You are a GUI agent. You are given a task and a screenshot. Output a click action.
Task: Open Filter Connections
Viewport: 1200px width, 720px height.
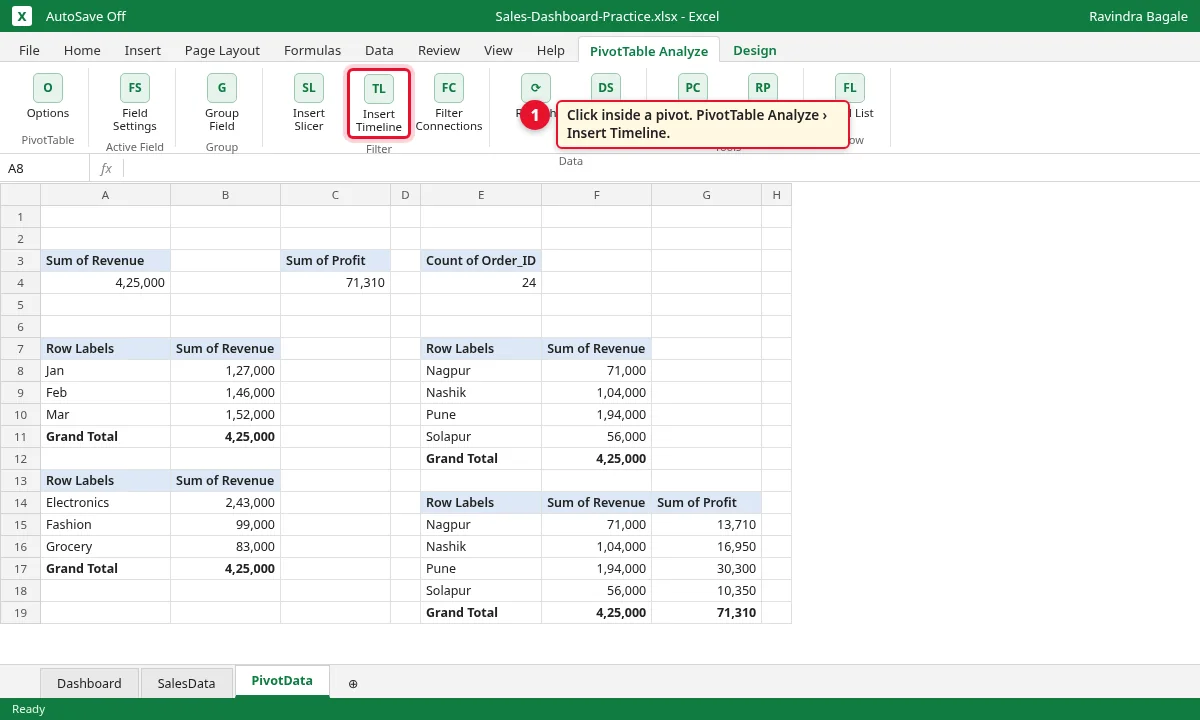tap(449, 103)
